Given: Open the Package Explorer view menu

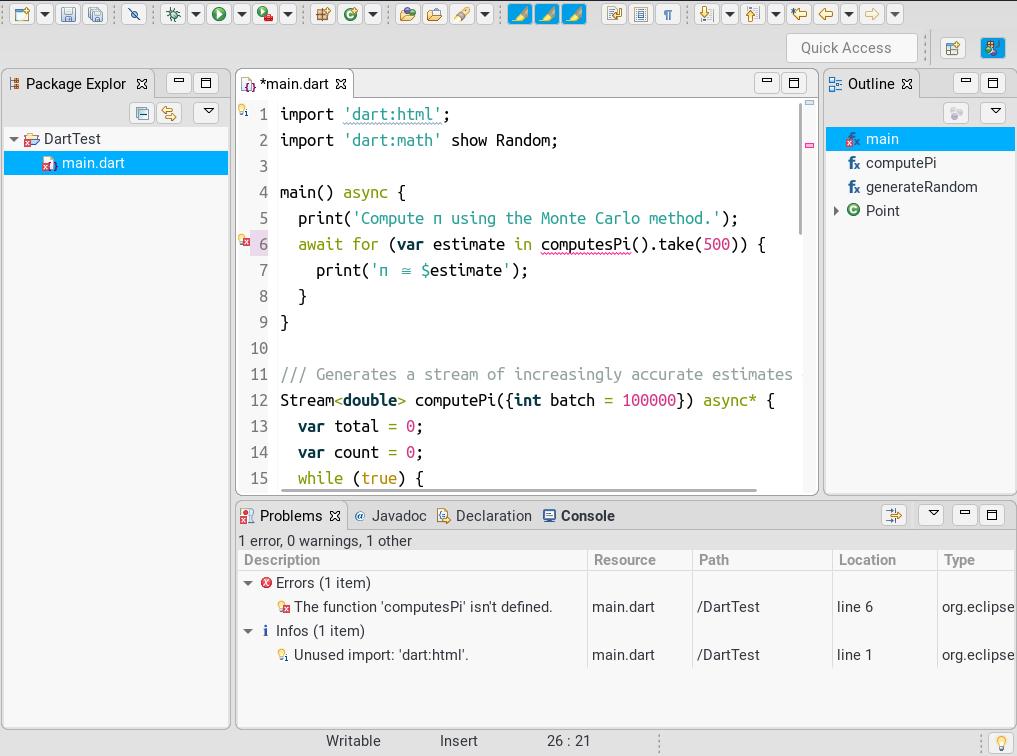Looking at the screenshot, I should click(x=208, y=112).
